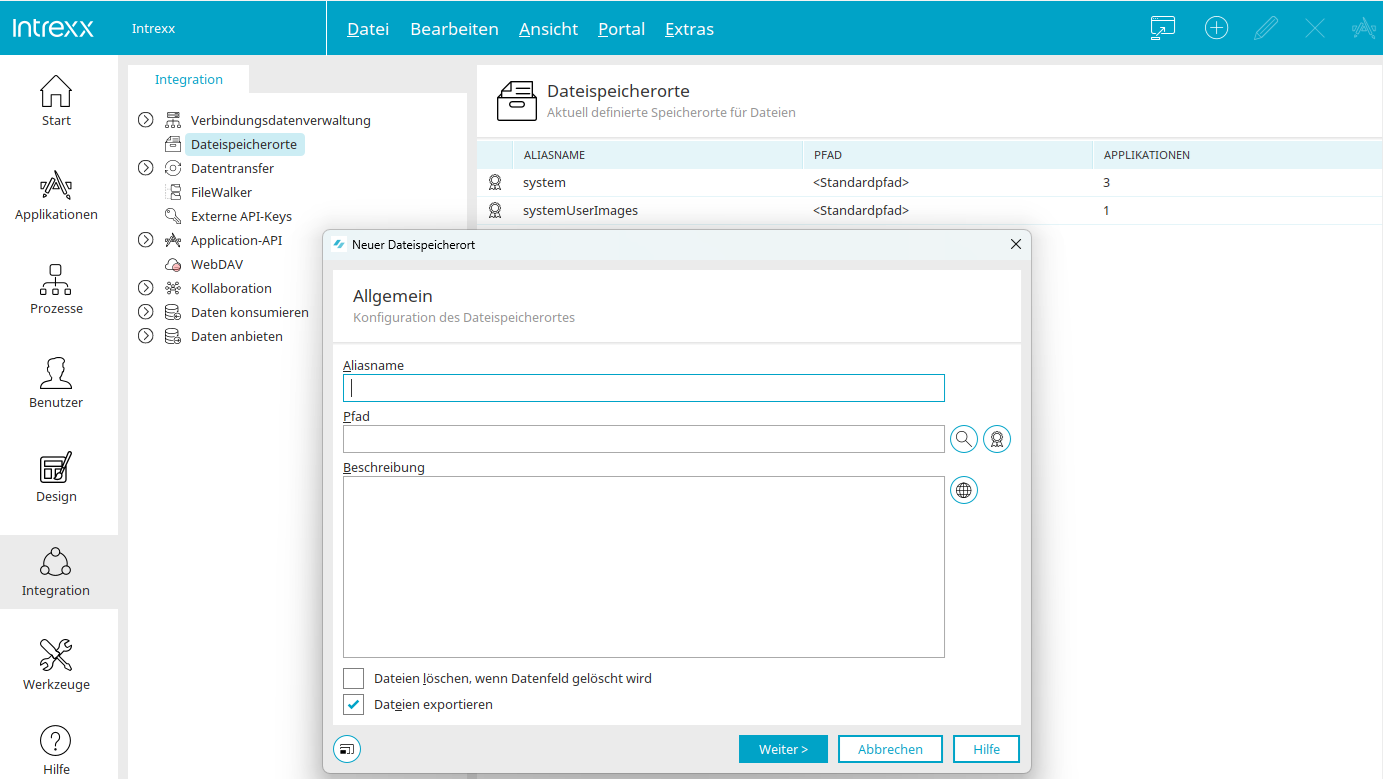
Task: Open the Design module
Action: (56, 478)
